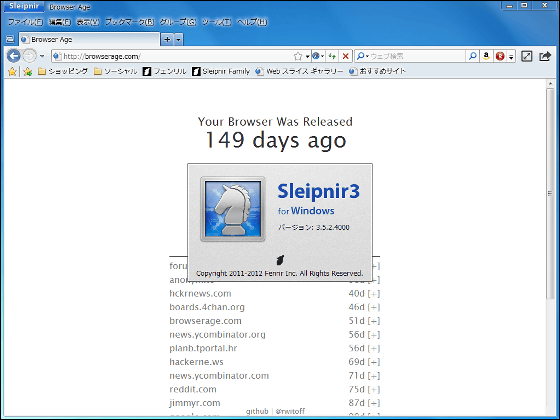Click hckrnews.com in the list
This screenshot has width=560, height=420.
[200, 294]
